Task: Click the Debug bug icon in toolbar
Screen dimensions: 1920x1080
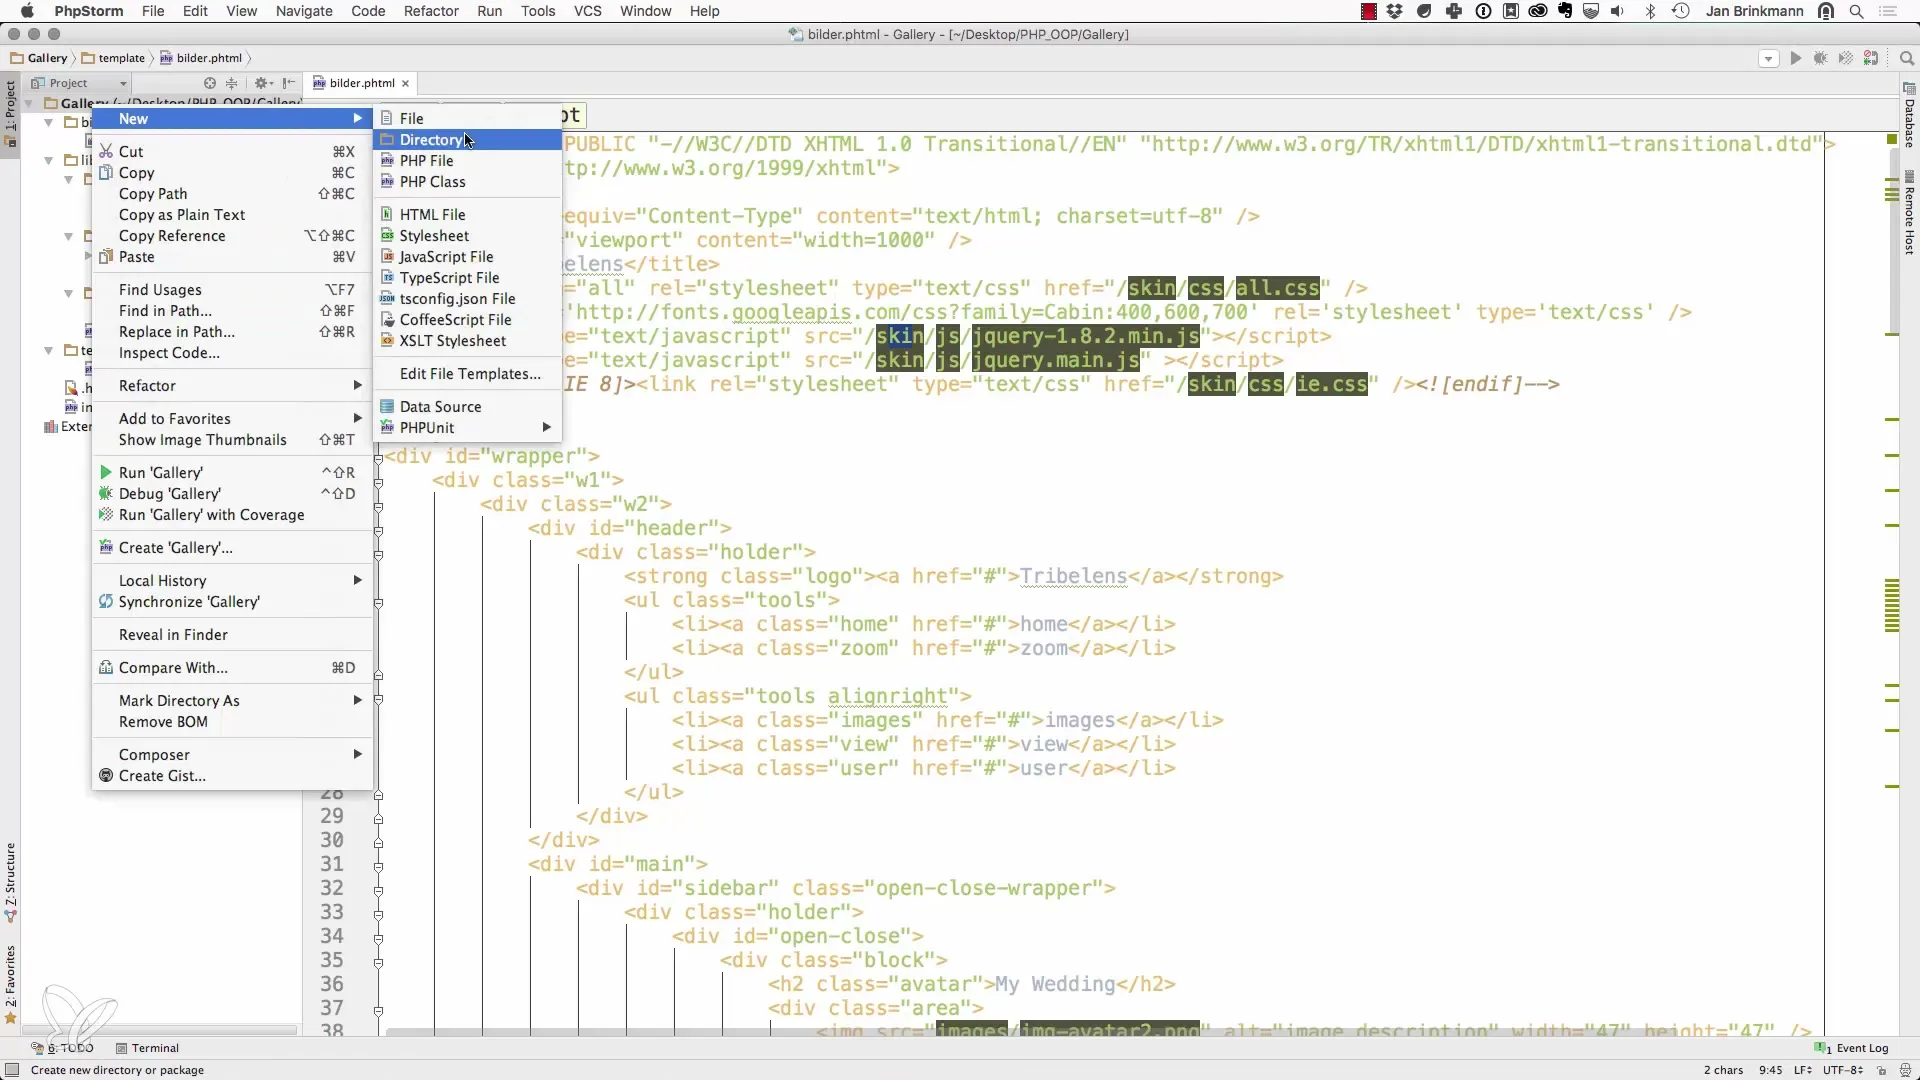Action: [1821, 59]
